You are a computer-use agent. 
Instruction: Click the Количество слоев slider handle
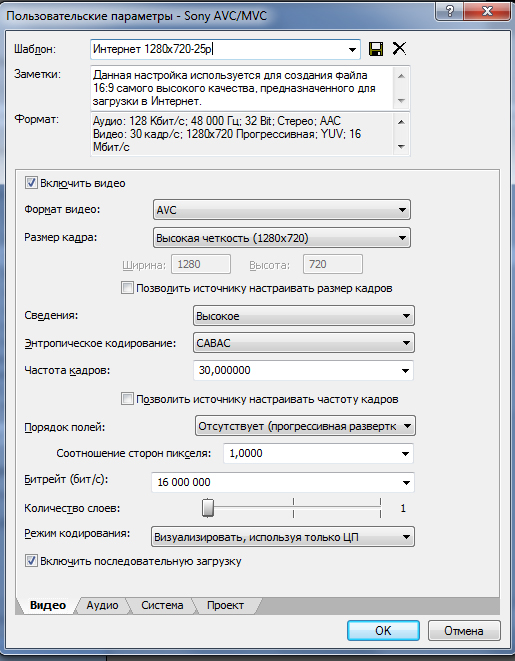207,508
